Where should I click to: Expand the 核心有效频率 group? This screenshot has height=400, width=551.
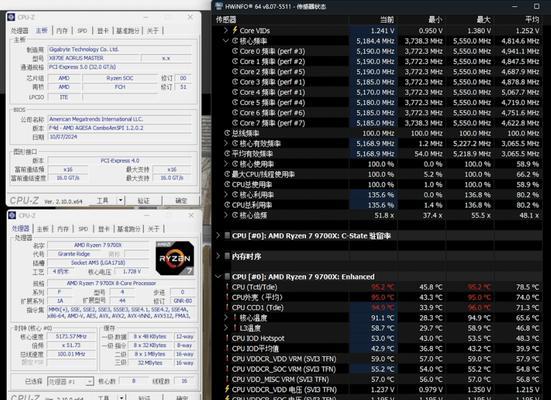[x=226, y=143]
